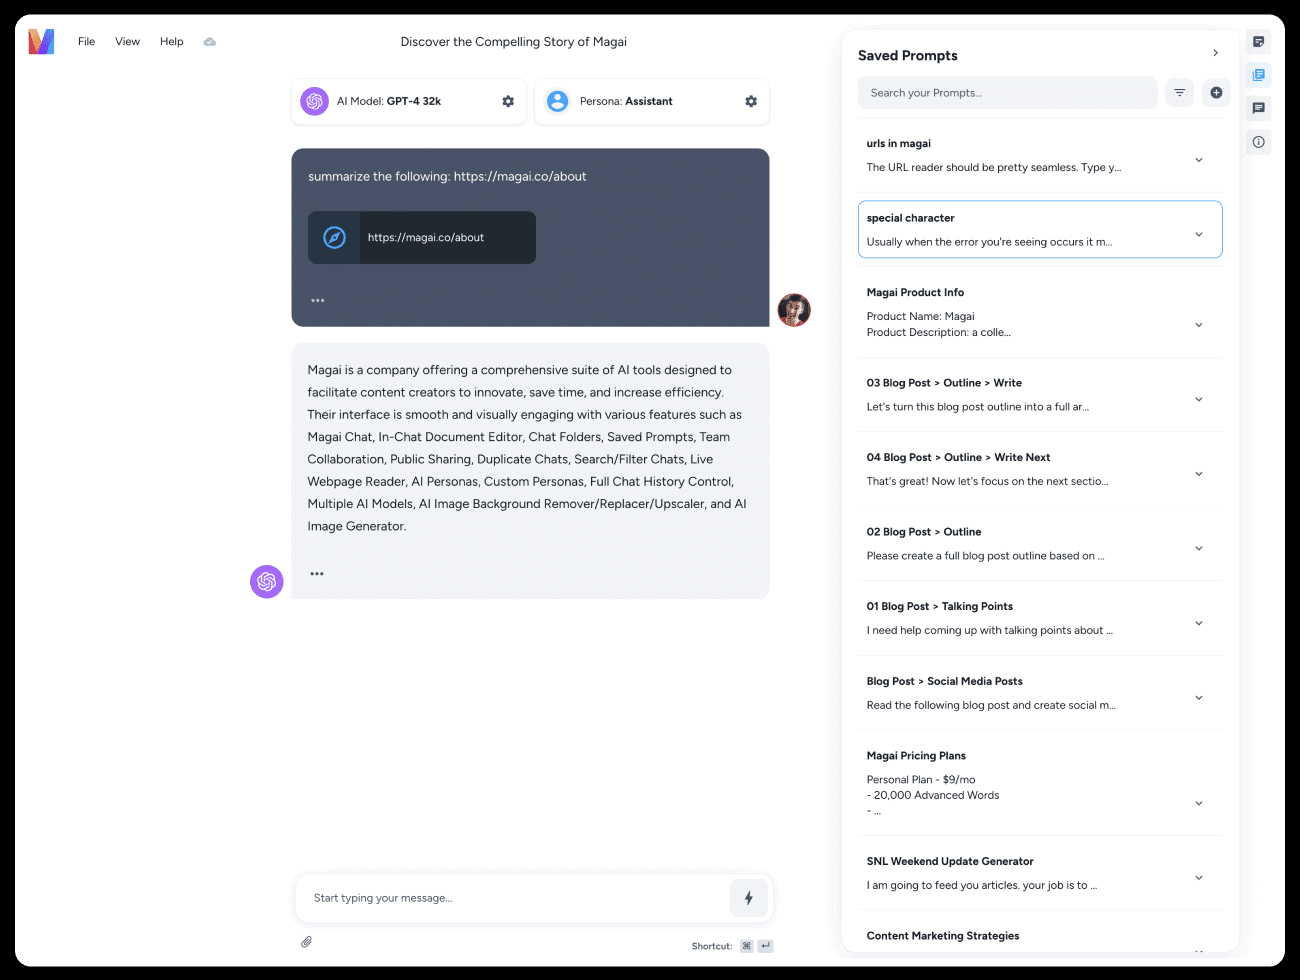Click the paperclip attachment icon

307,942
